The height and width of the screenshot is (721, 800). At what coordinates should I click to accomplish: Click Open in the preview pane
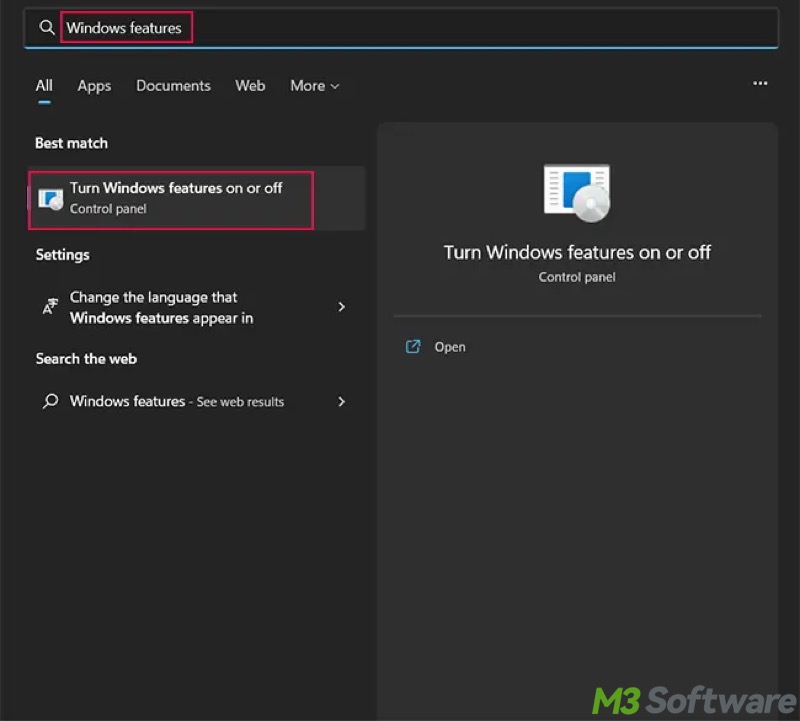449,347
